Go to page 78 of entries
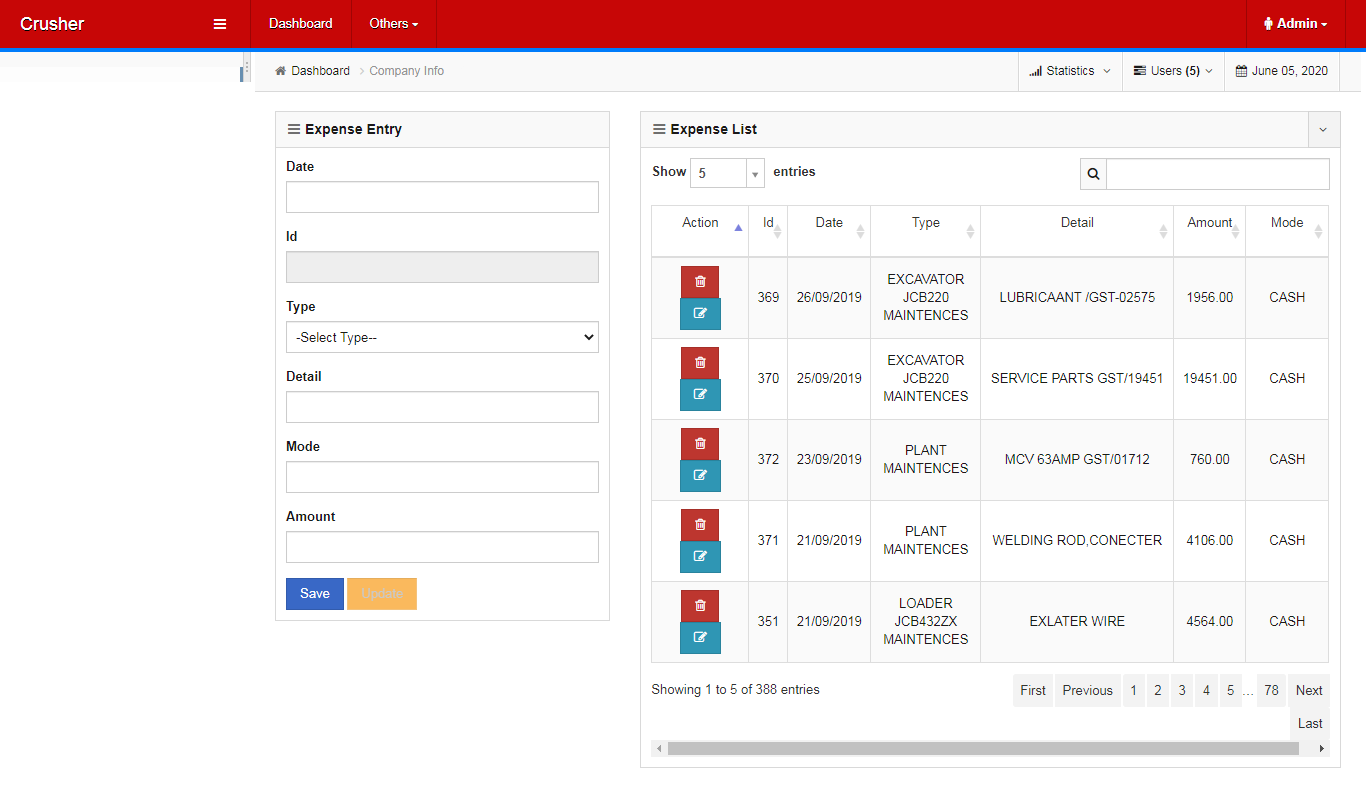This screenshot has width=1366, height=793. tap(1271, 691)
